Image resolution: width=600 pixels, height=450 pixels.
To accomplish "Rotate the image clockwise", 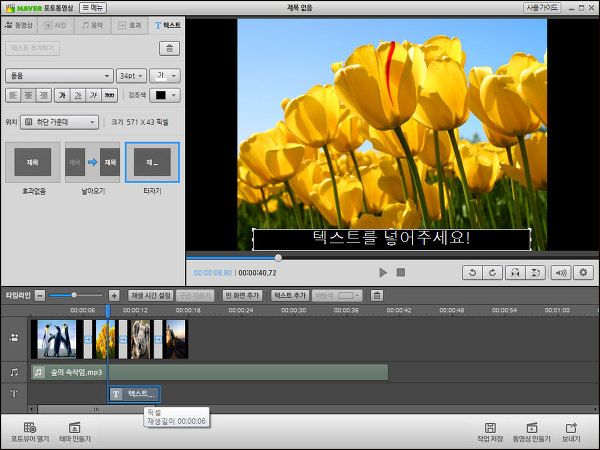I will coord(492,272).
